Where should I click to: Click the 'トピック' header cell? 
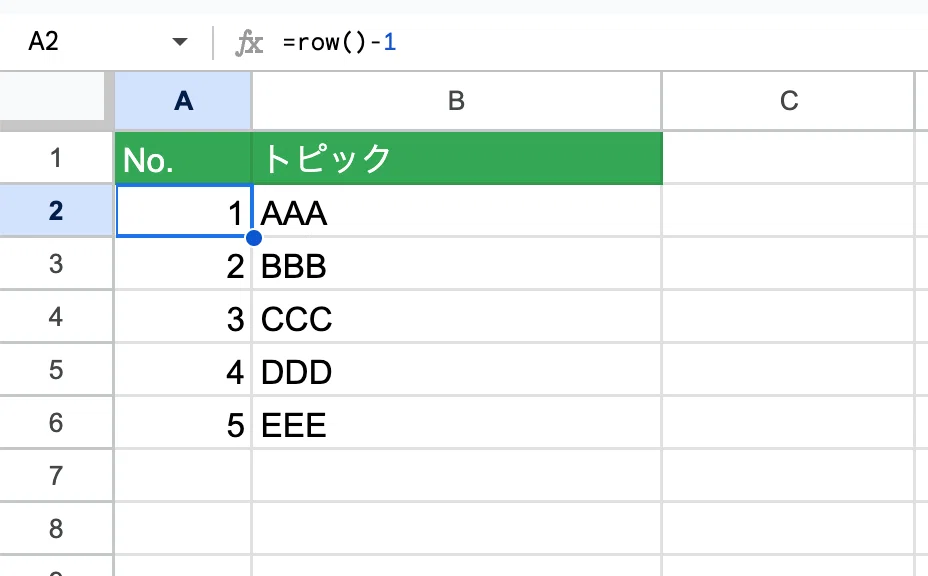pyautogui.click(x=457, y=158)
